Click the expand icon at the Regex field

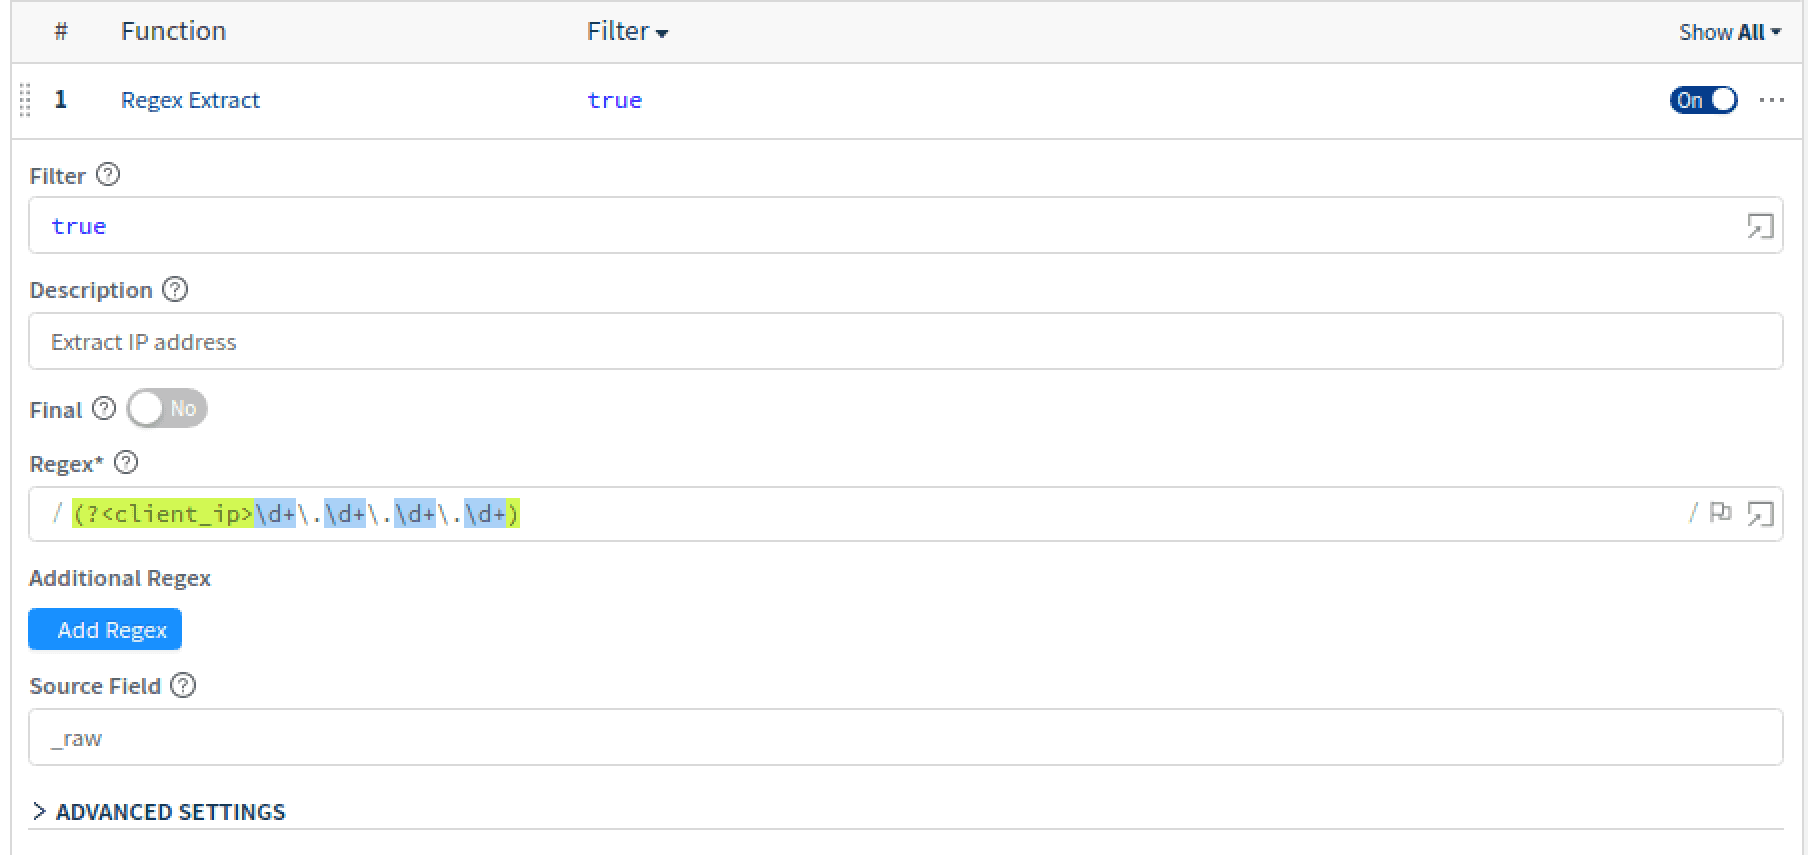click(1759, 512)
